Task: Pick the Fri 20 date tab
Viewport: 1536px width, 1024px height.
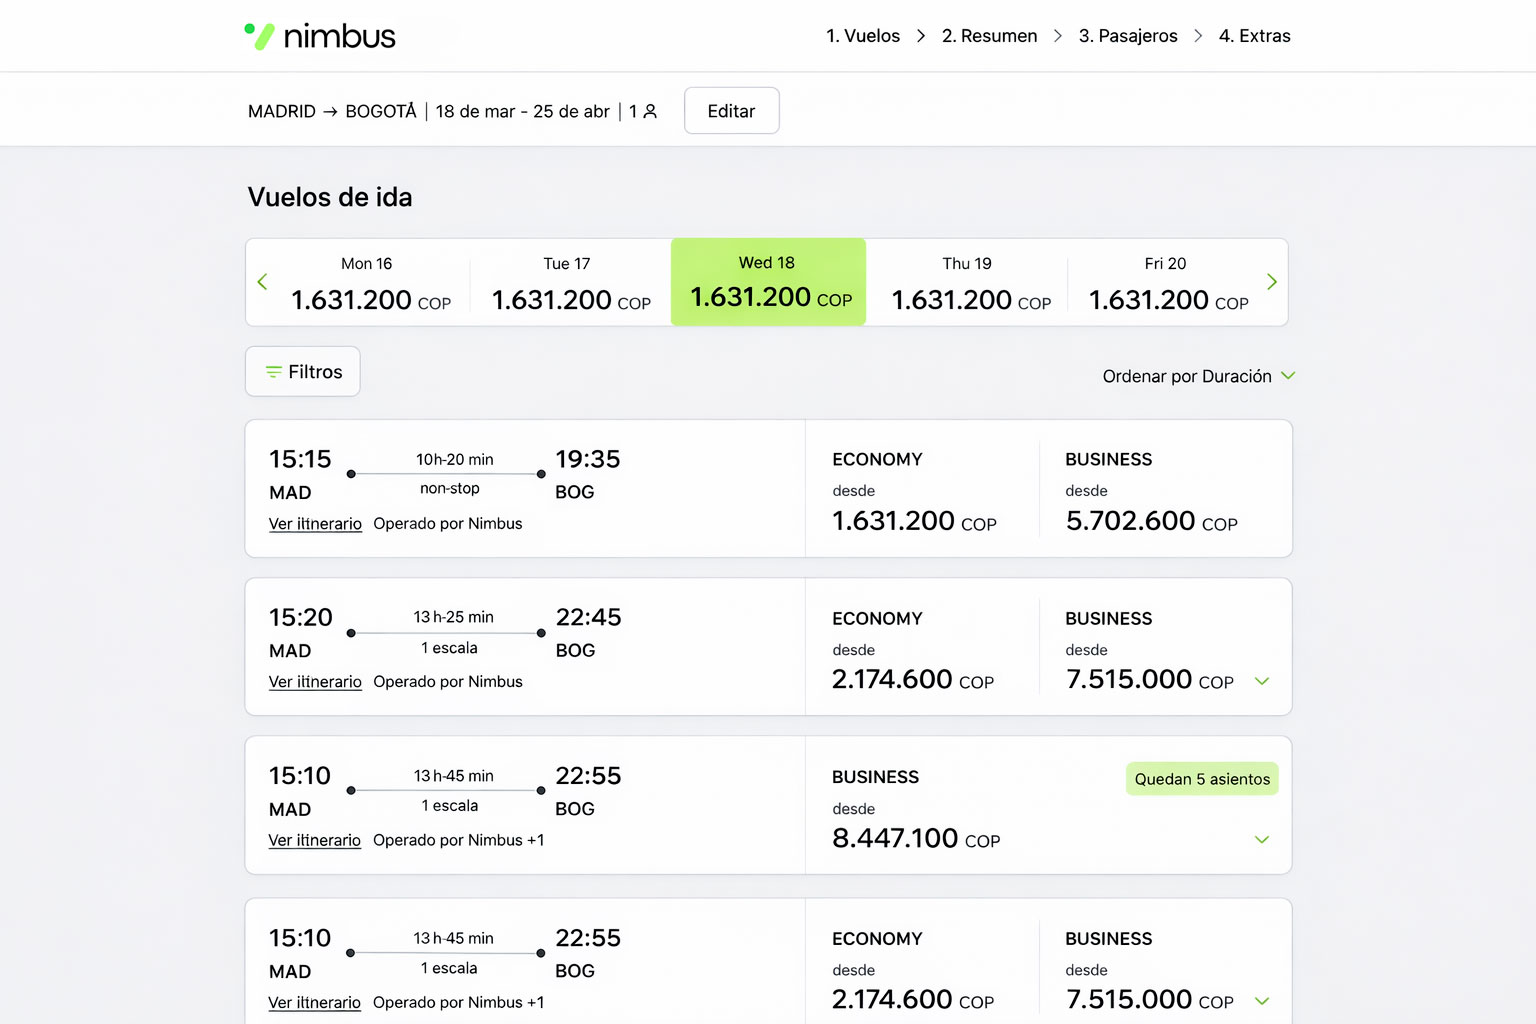Action: (1166, 283)
